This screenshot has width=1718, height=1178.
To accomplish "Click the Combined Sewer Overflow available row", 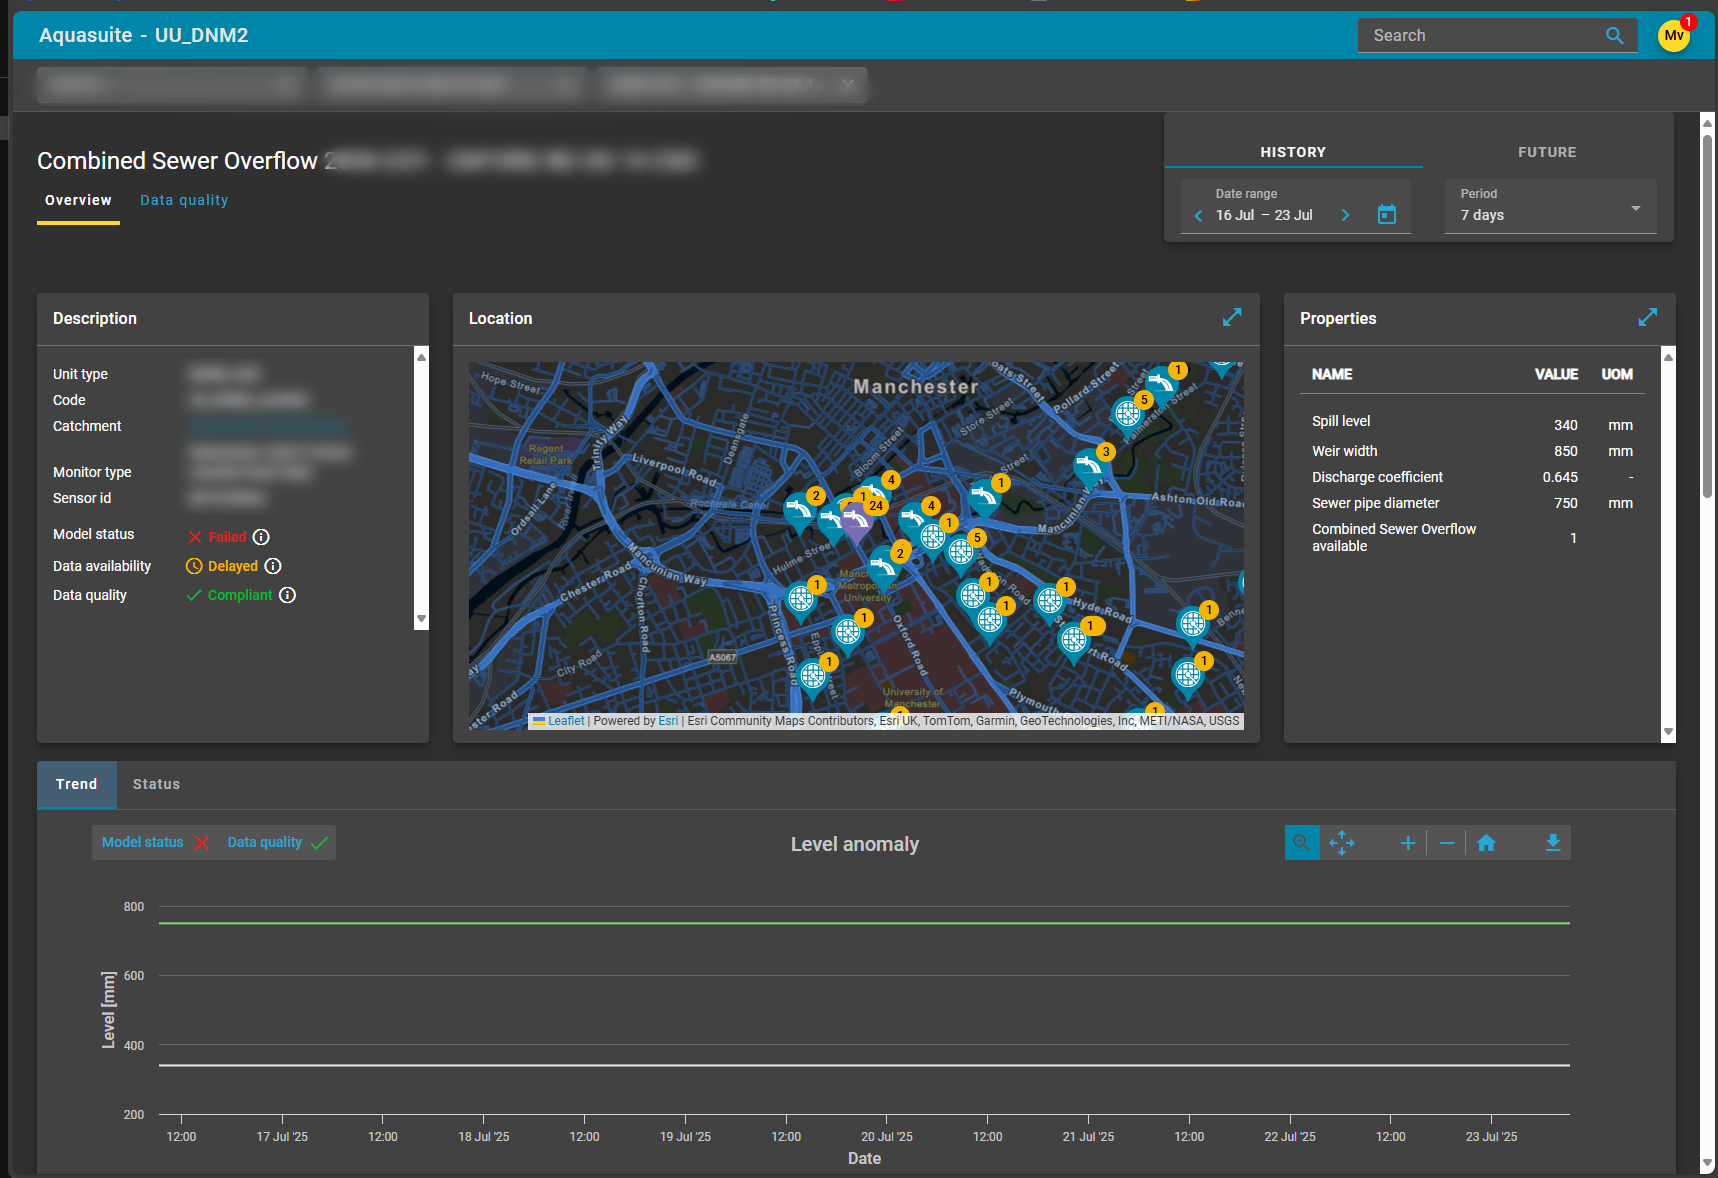I will tap(1472, 538).
